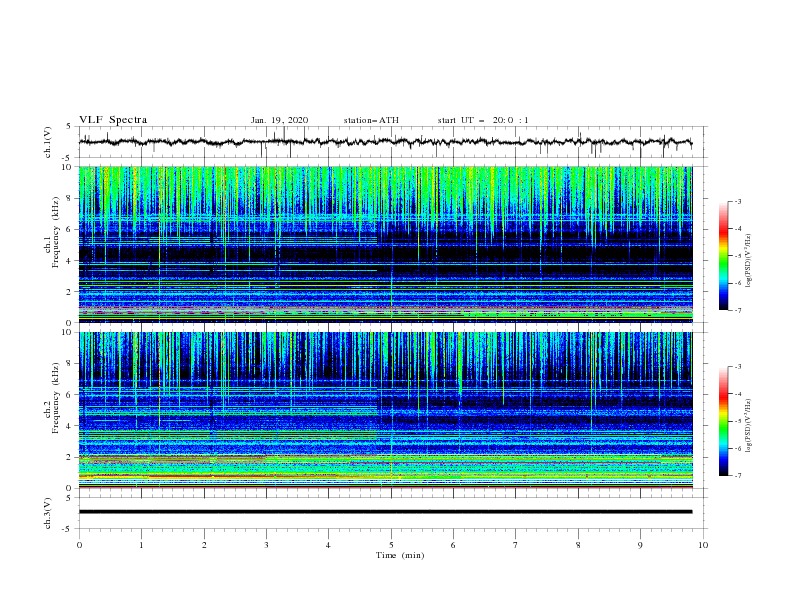Click time axis tick label '5'

click(391, 545)
